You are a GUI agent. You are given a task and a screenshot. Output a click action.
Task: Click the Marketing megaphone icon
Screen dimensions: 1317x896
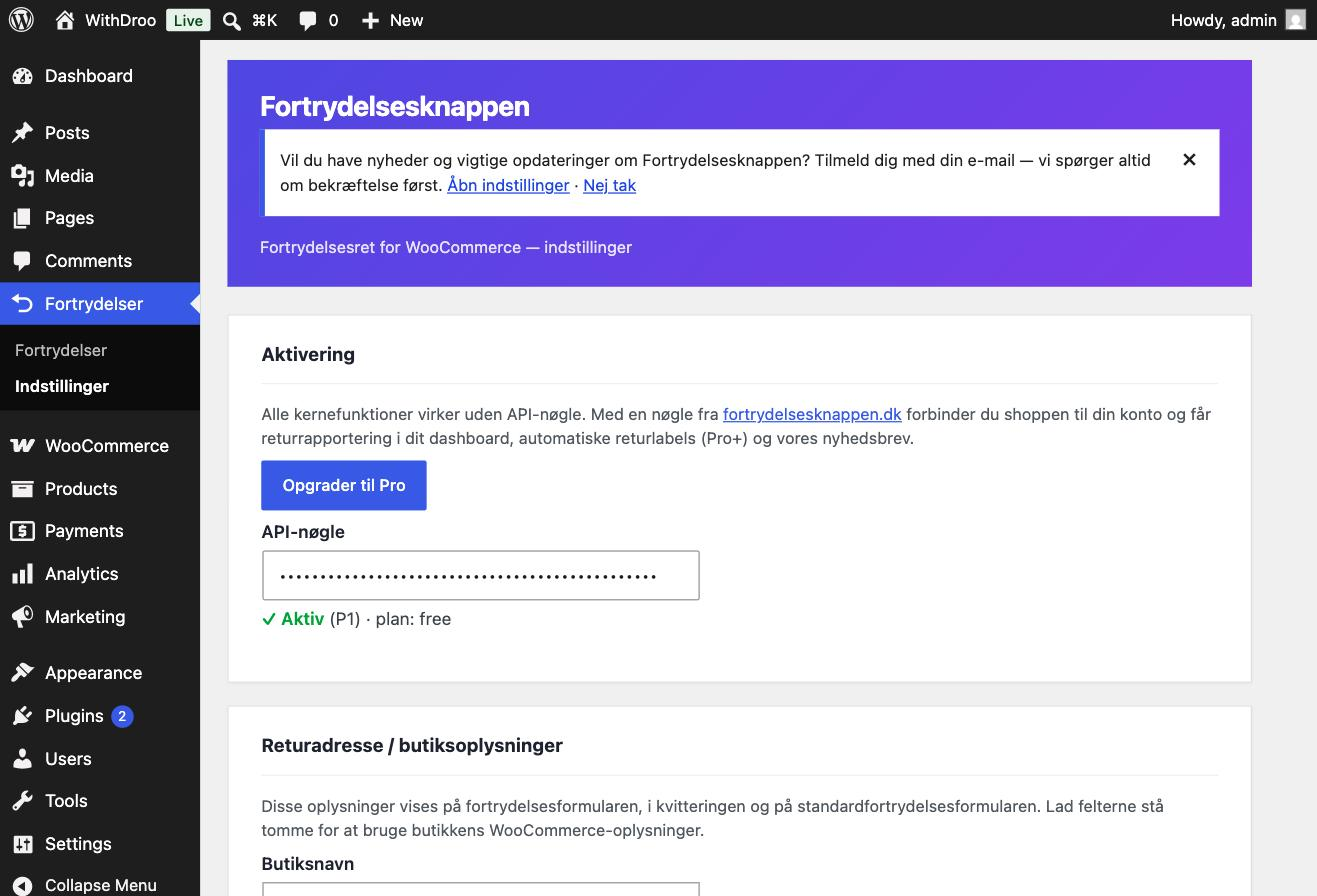[22, 617]
